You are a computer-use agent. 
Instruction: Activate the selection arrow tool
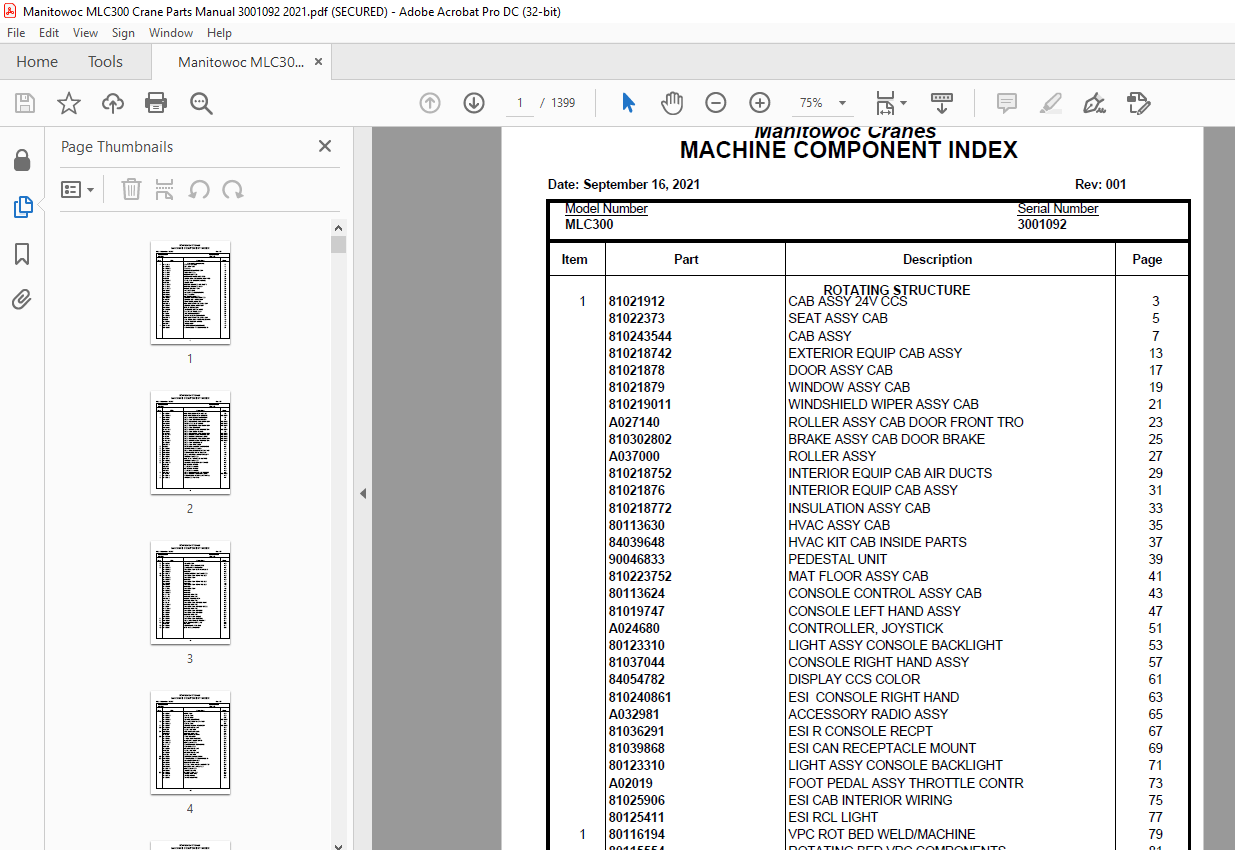pyautogui.click(x=628, y=103)
